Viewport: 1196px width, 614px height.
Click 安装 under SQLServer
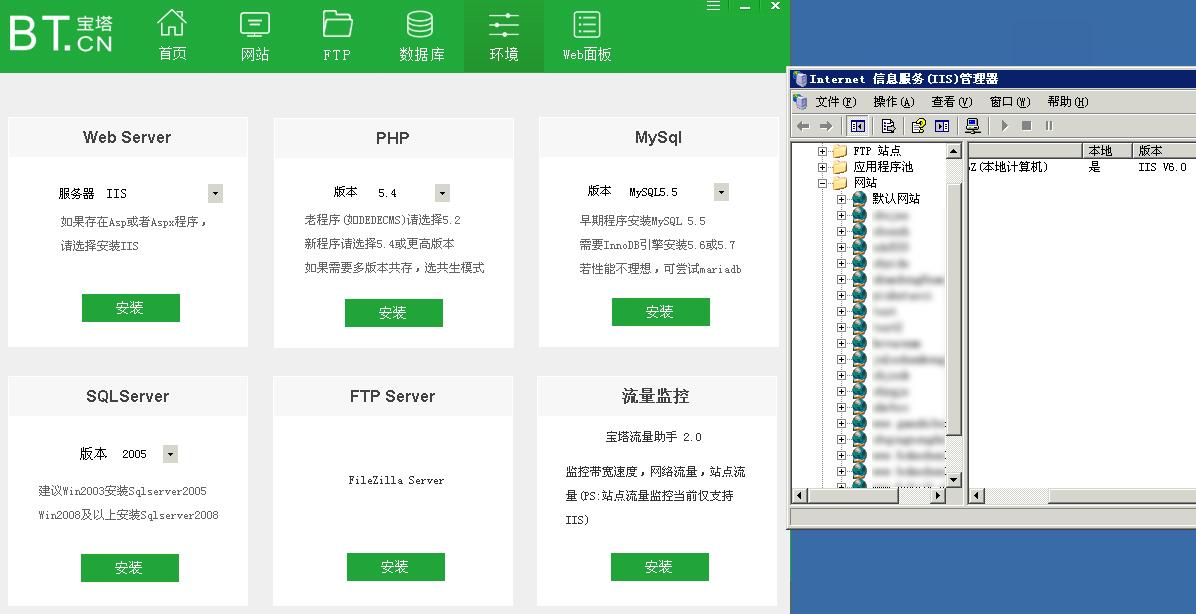130,568
